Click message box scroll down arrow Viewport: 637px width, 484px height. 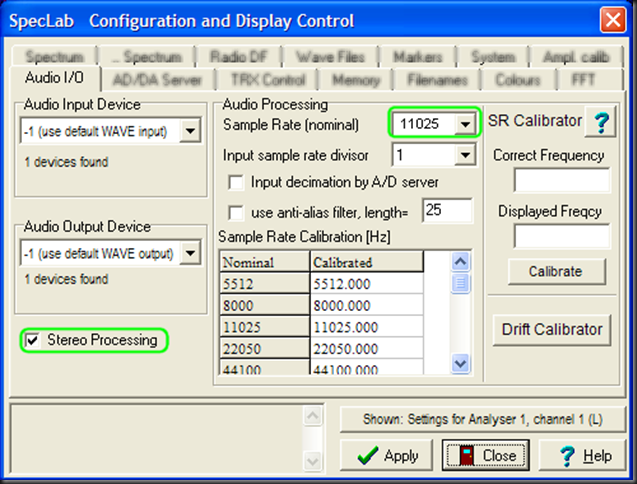pos(313,461)
